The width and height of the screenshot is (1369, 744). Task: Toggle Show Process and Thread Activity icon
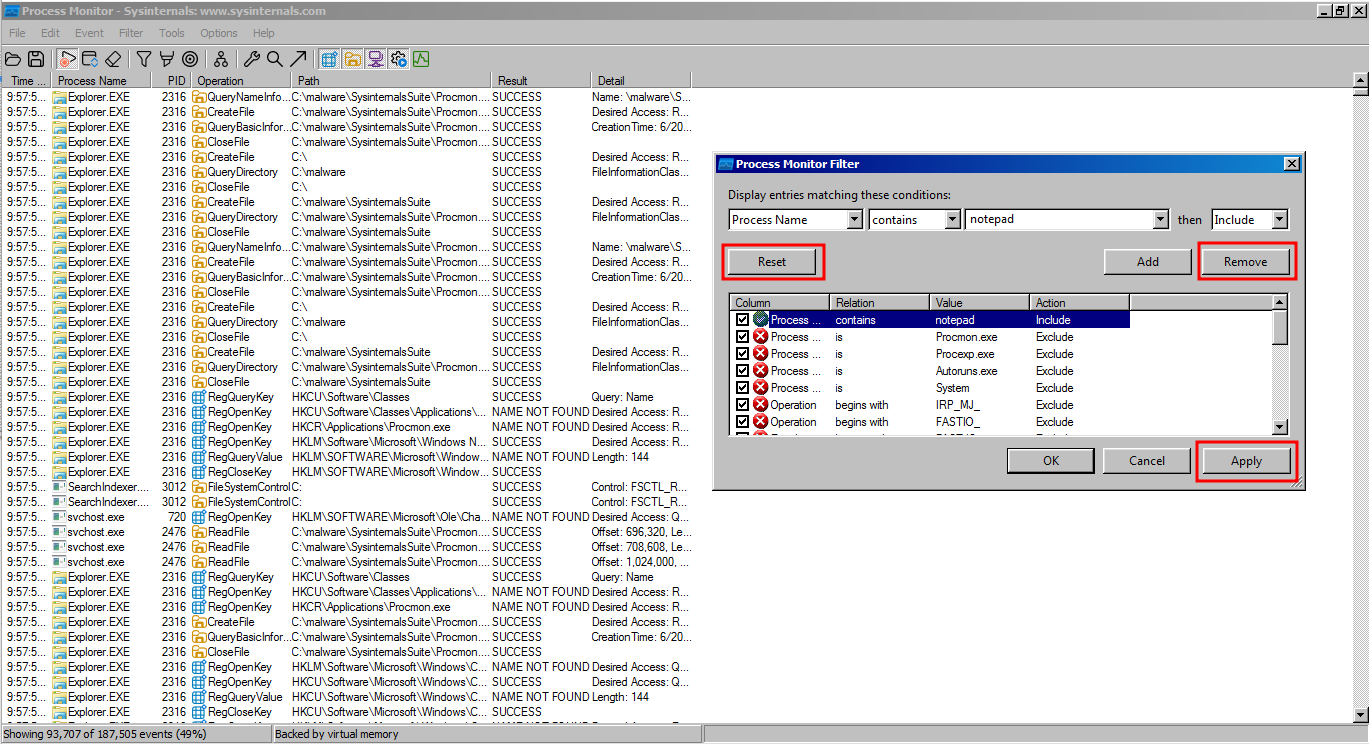[398, 59]
